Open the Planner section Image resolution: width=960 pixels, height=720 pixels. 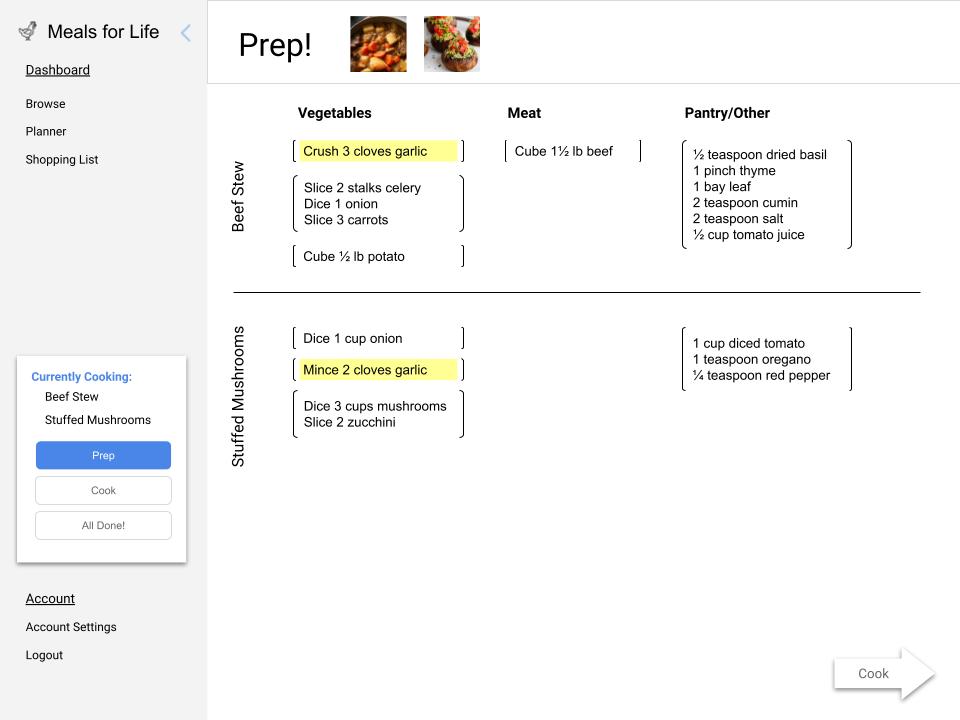45,131
